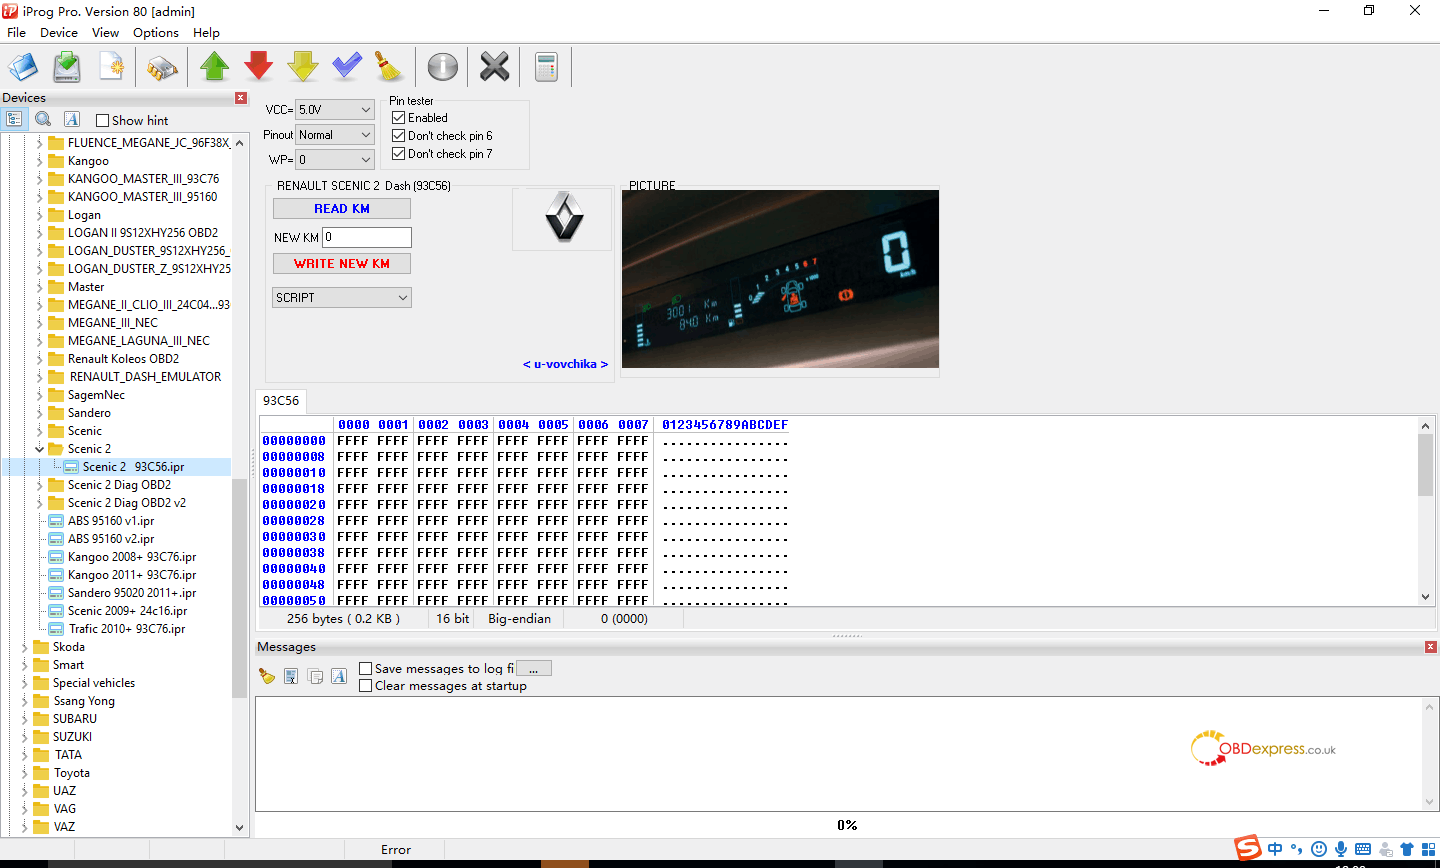
Task: Click the chip device icon in toolbar
Action: (x=162, y=67)
